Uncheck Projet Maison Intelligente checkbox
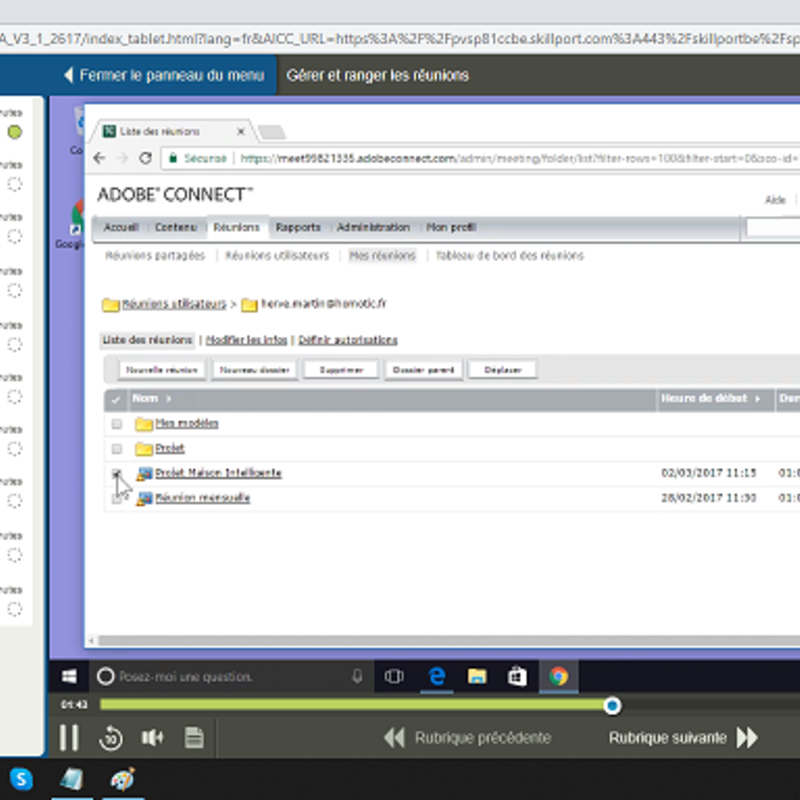Screen dimensions: 800x800 117,474
